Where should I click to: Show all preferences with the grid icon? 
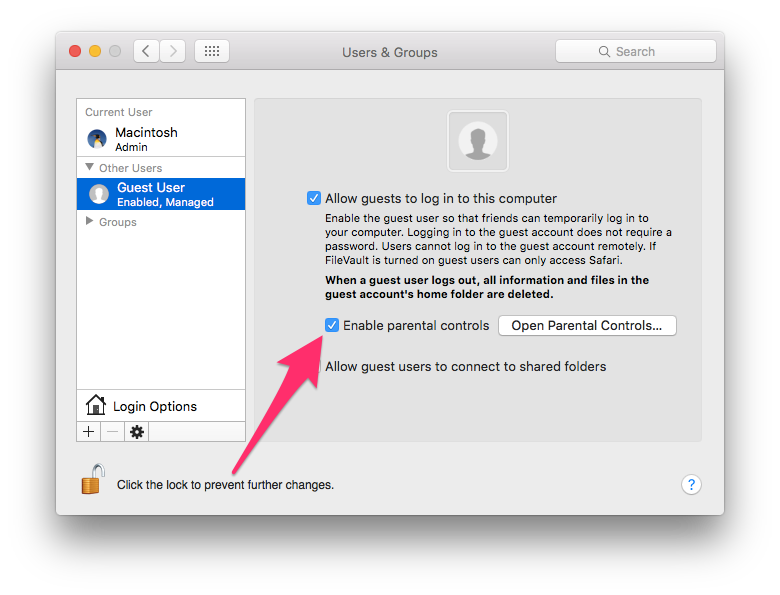pyautogui.click(x=212, y=51)
